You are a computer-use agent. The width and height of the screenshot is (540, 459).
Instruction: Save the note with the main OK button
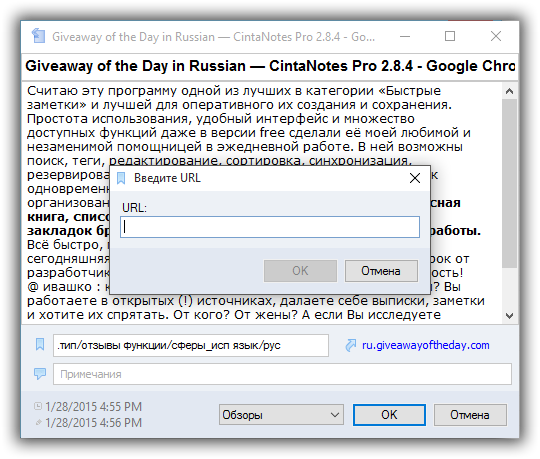pyautogui.click(x=389, y=415)
